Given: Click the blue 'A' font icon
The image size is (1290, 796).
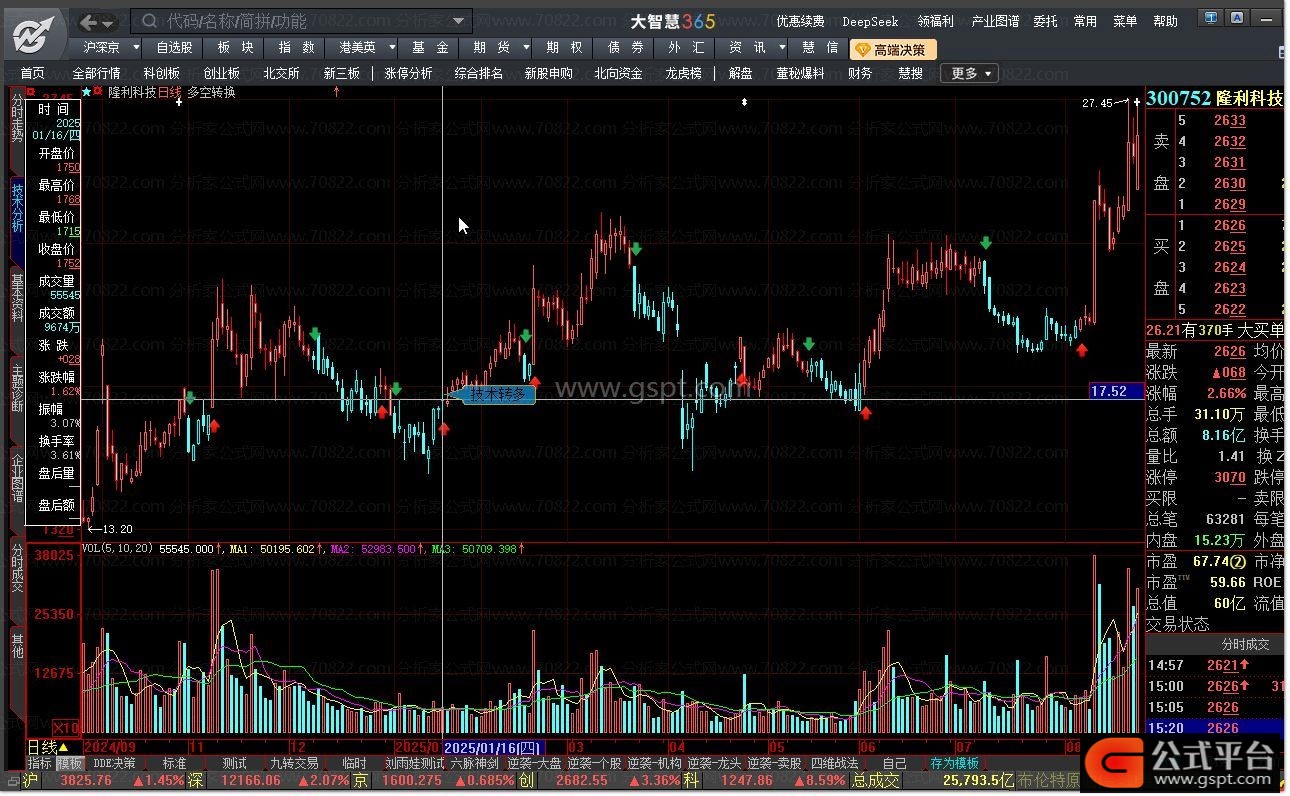Looking at the screenshot, I should tap(1238, 17).
